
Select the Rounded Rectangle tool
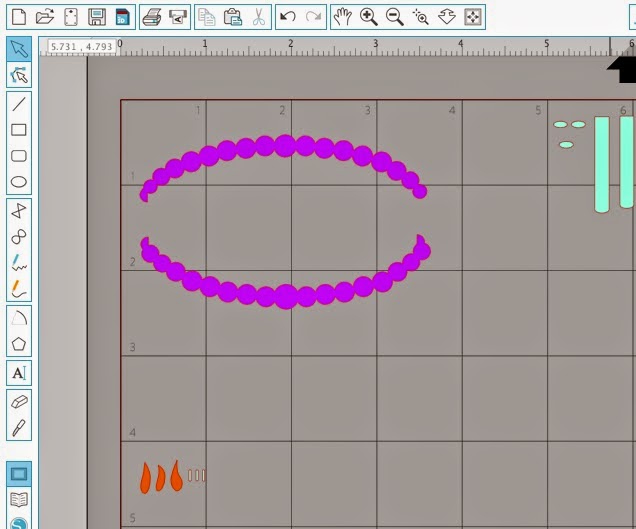pyautogui.click(x=19, y=156)
